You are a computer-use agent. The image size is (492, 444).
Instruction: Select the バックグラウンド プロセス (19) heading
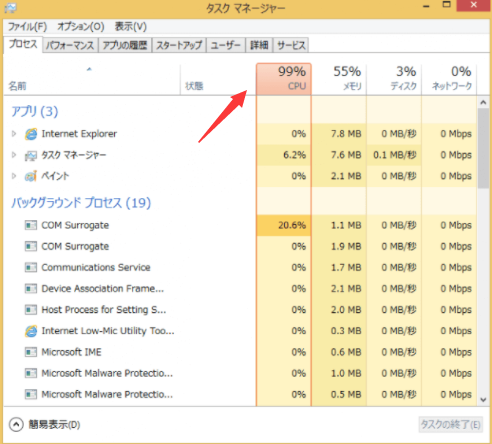click(x=81, y=203)
